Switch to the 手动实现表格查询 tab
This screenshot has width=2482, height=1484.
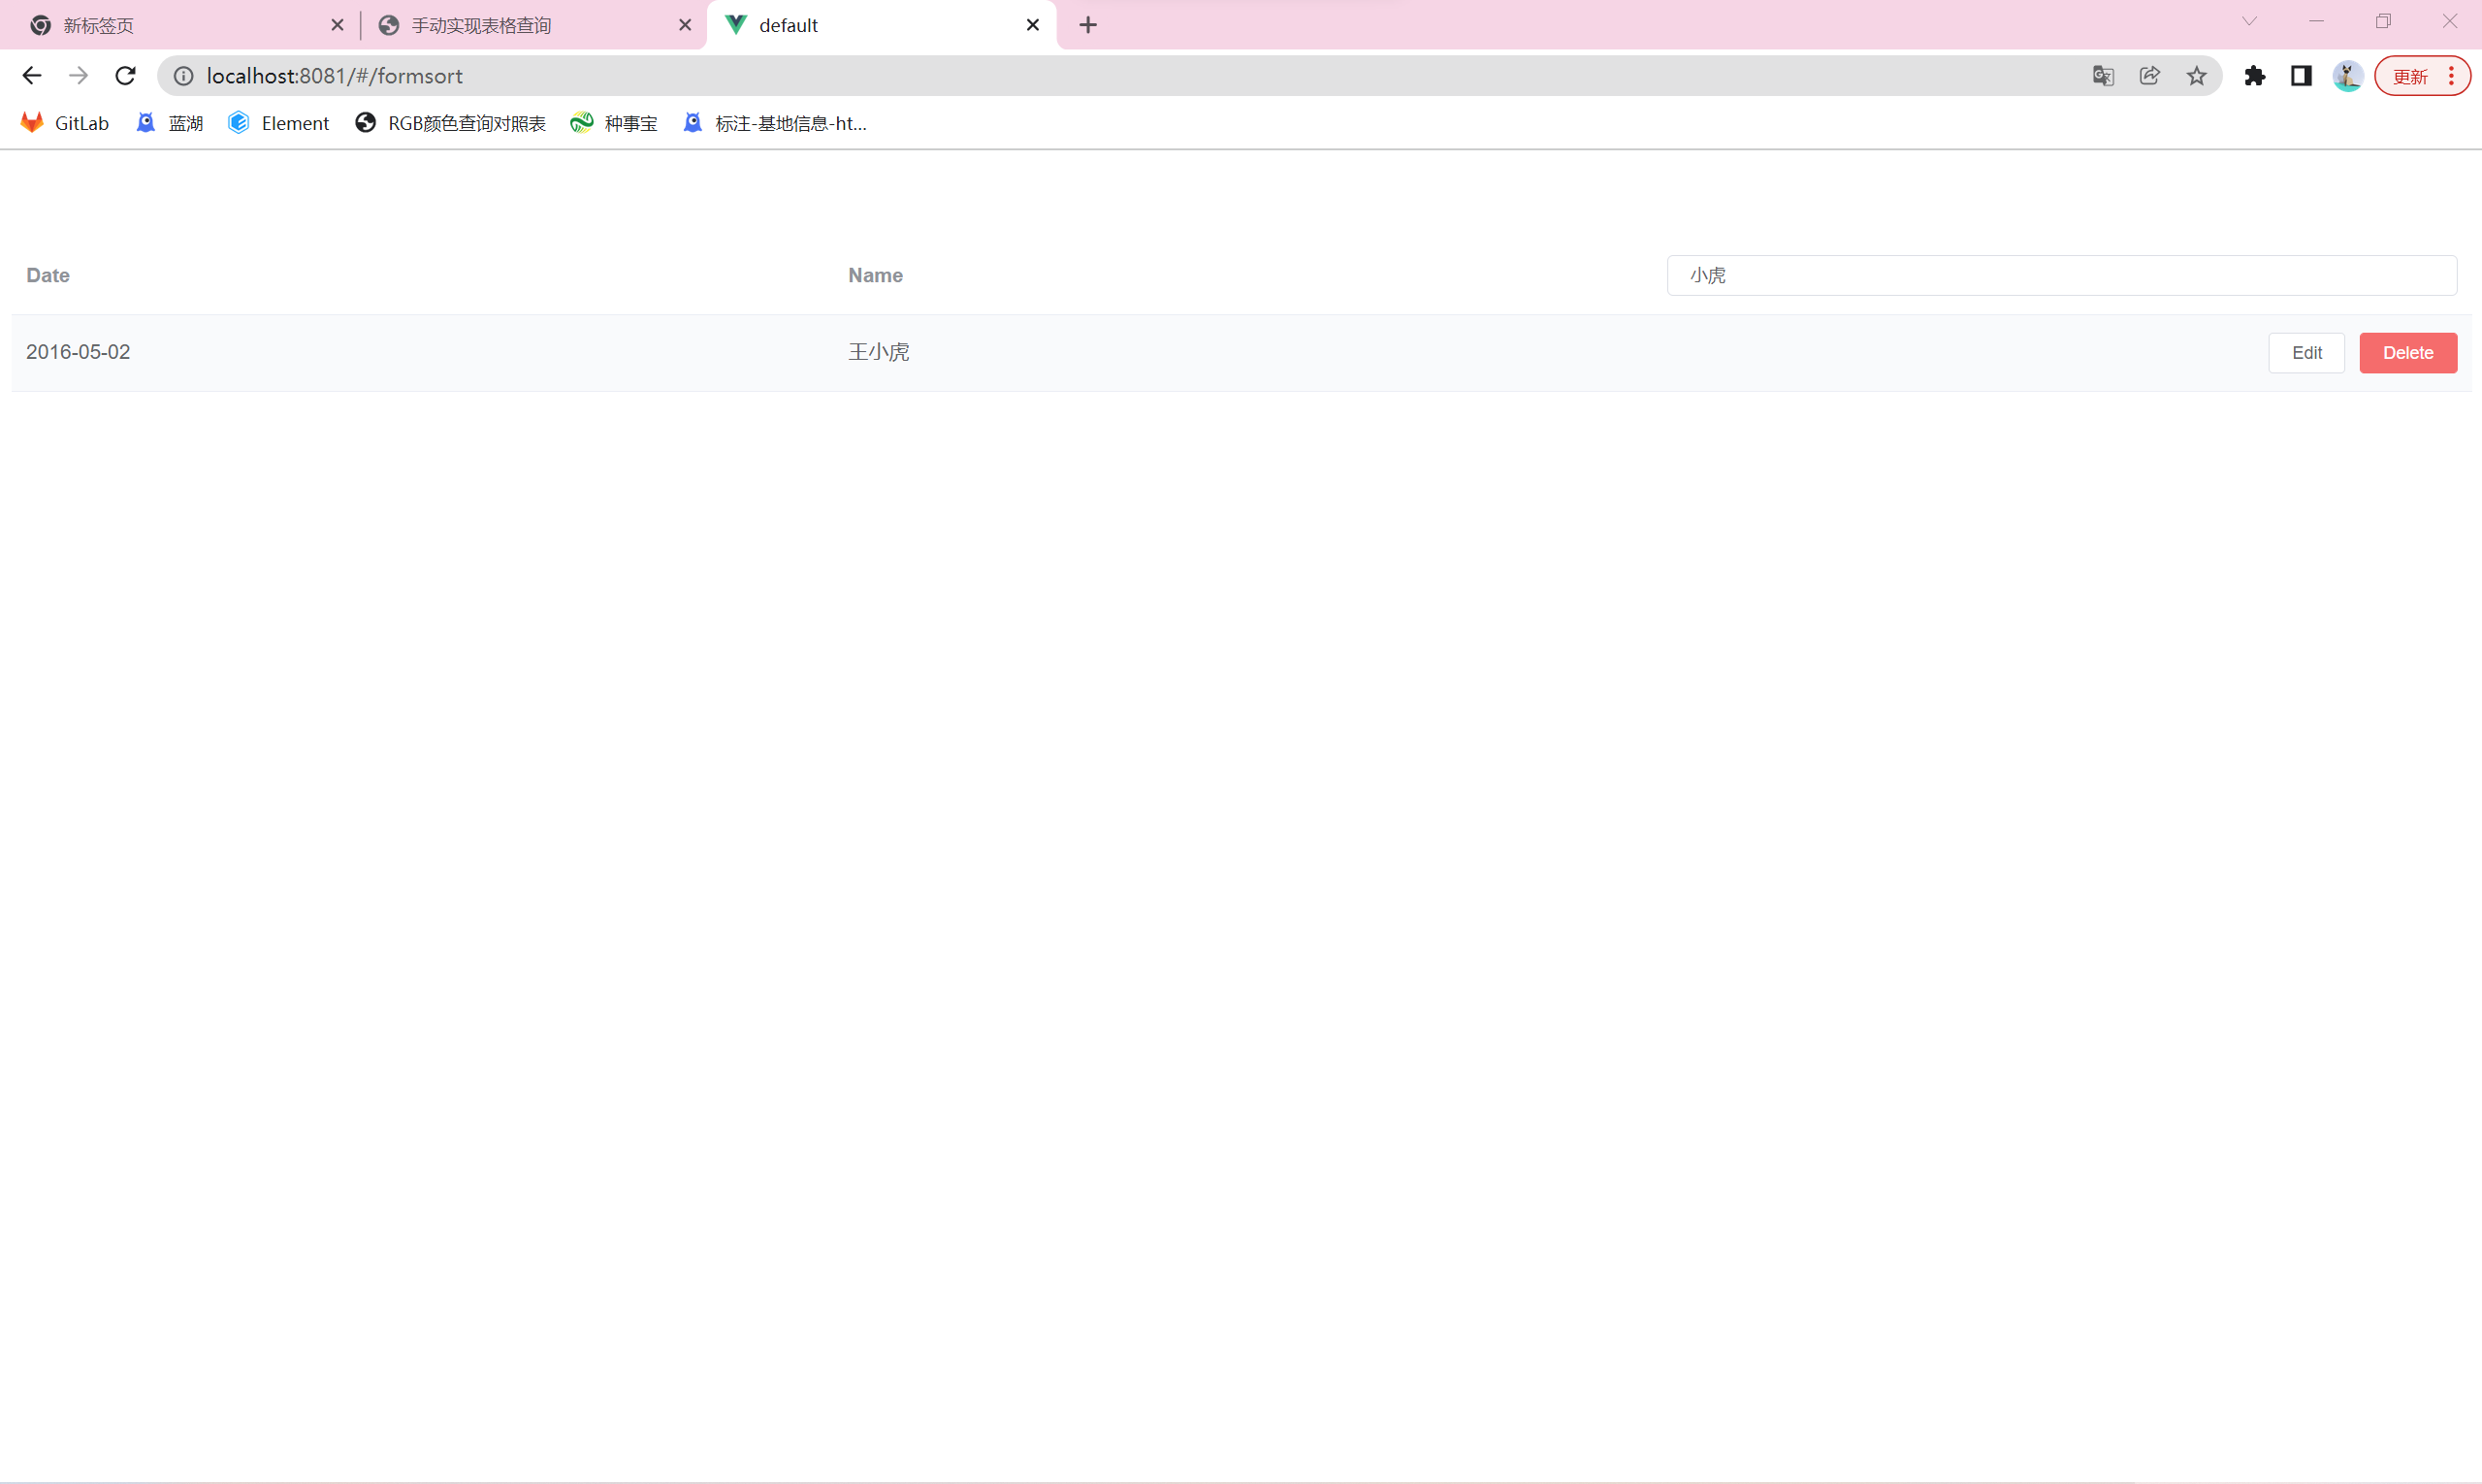coord(481,25)
